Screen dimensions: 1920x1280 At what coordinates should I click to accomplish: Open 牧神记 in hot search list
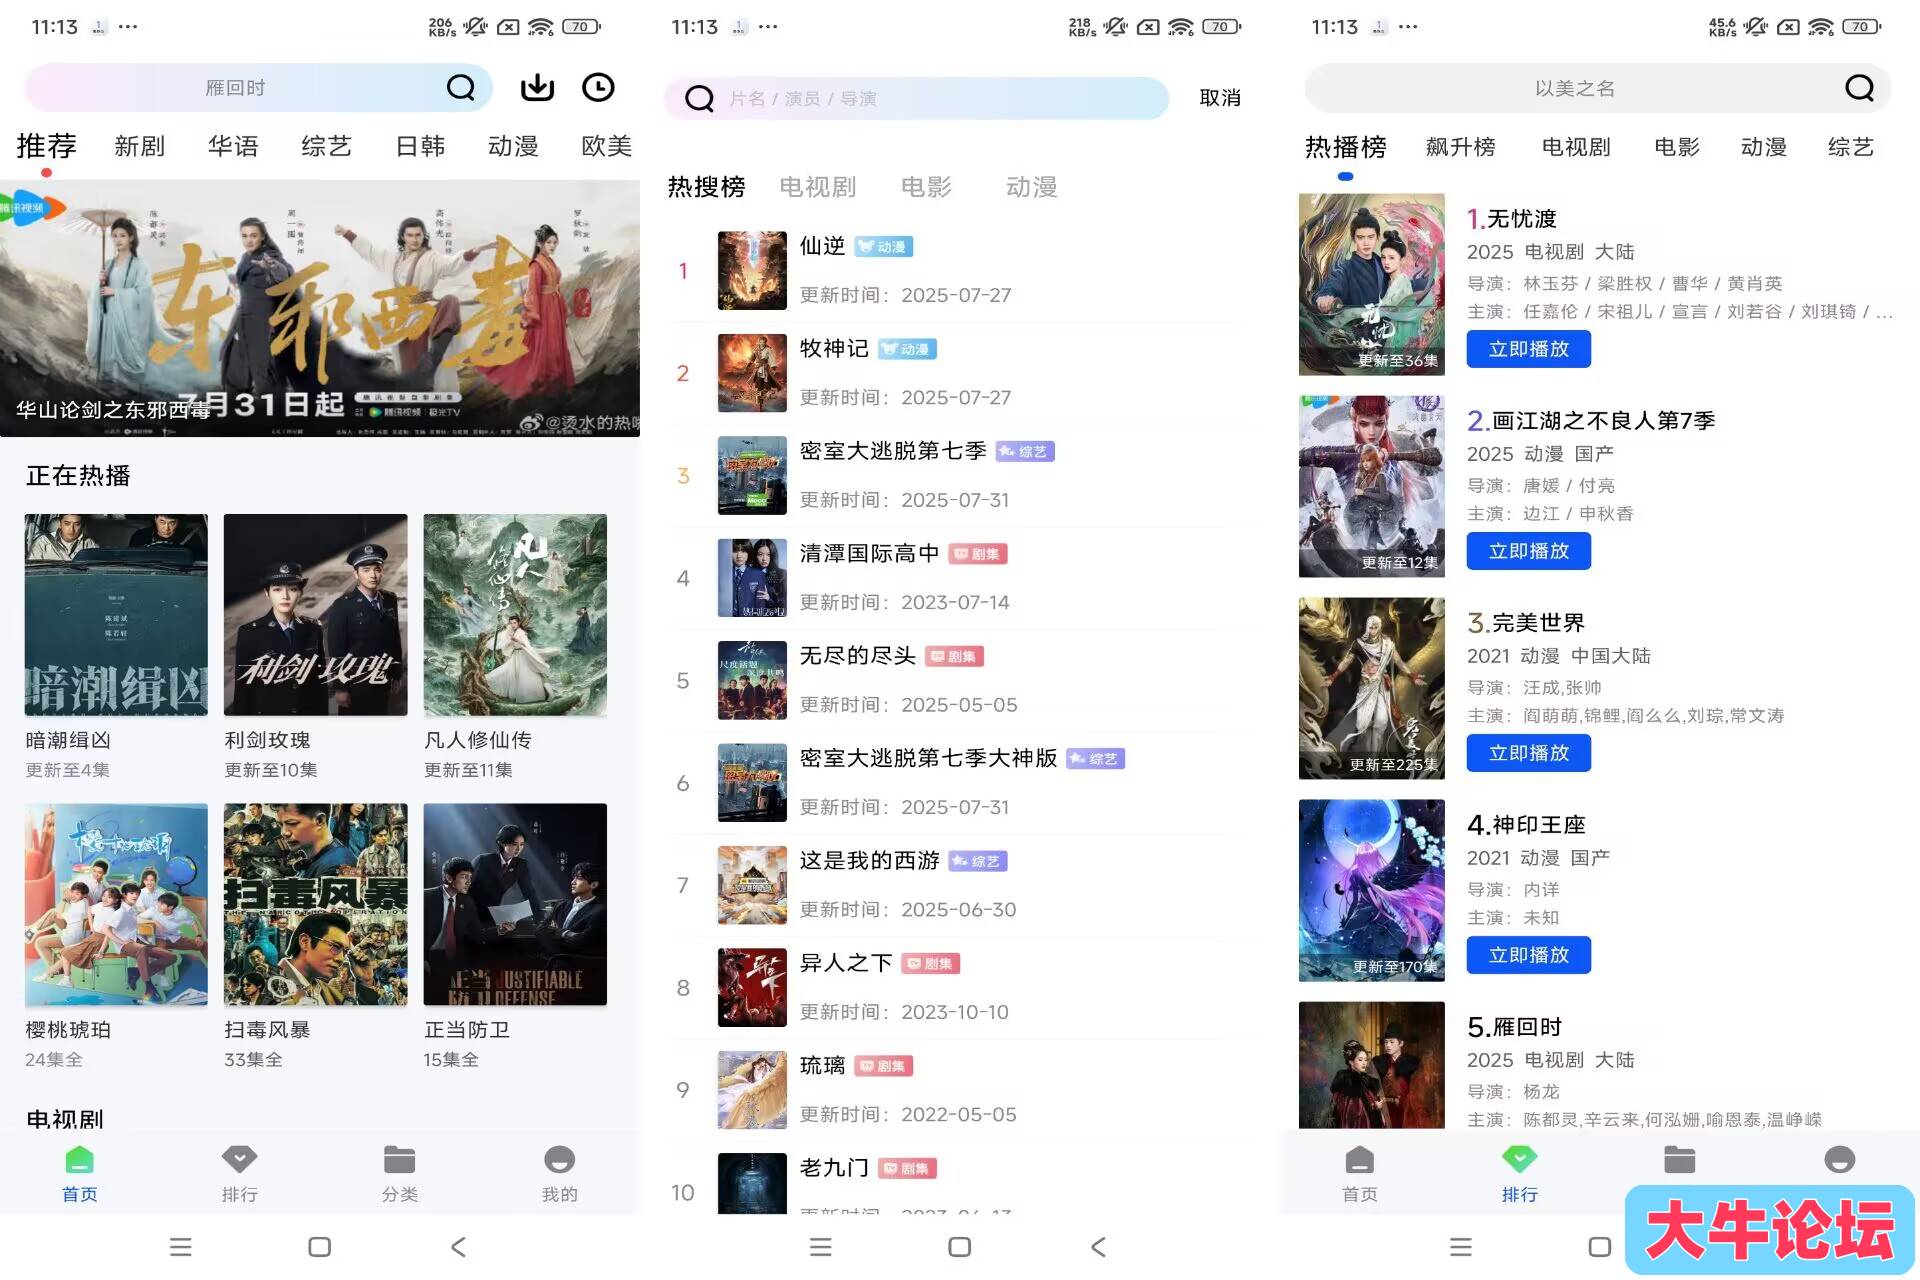tap(960, 373)
